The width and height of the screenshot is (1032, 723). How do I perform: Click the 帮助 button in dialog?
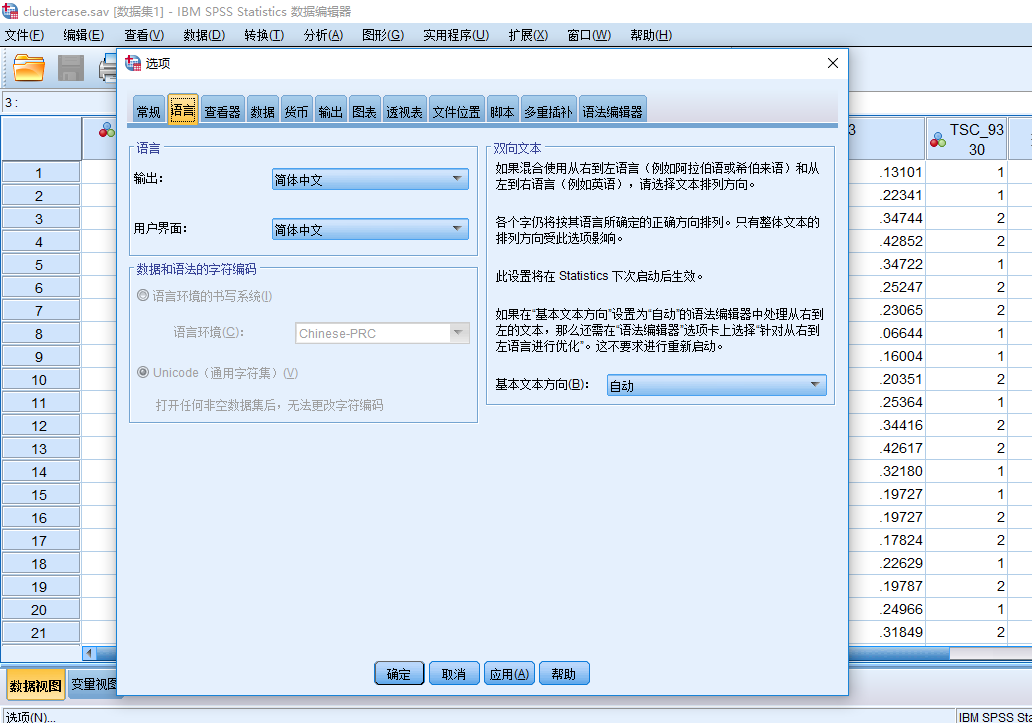pyautogui.click(x=563, y=674)
